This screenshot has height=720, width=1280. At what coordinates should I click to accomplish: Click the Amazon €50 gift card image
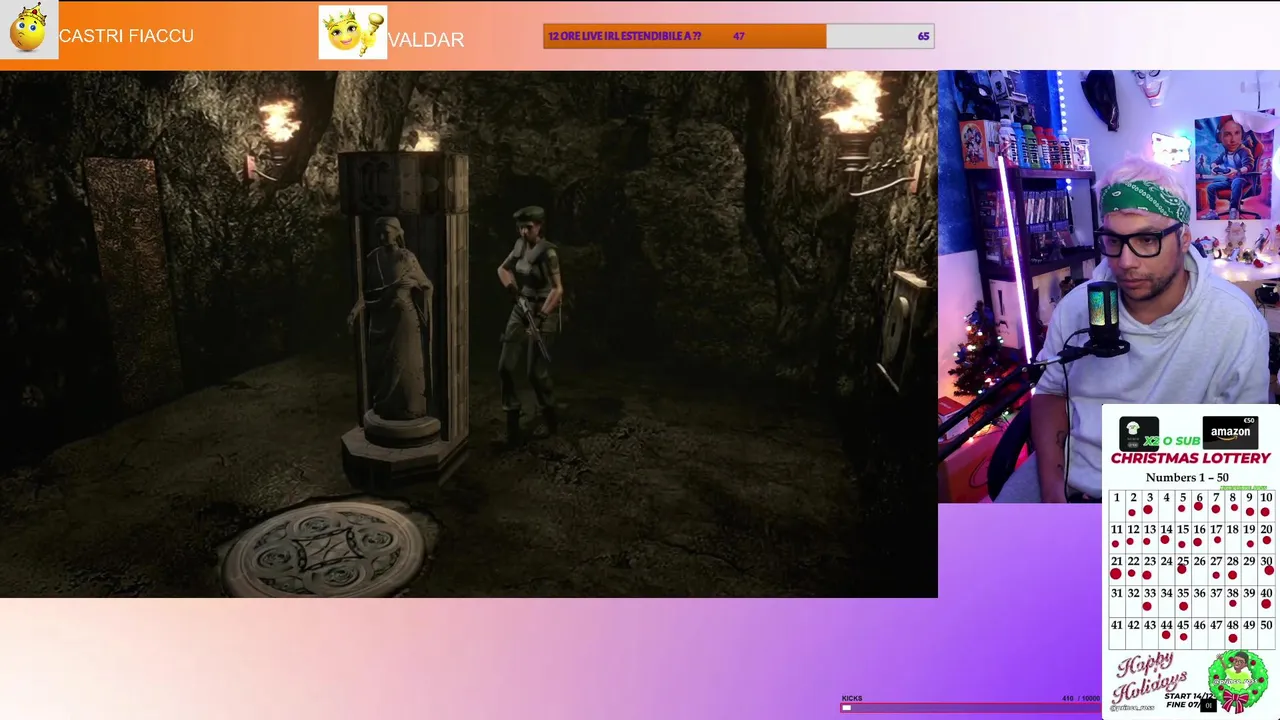point(1229,431)
